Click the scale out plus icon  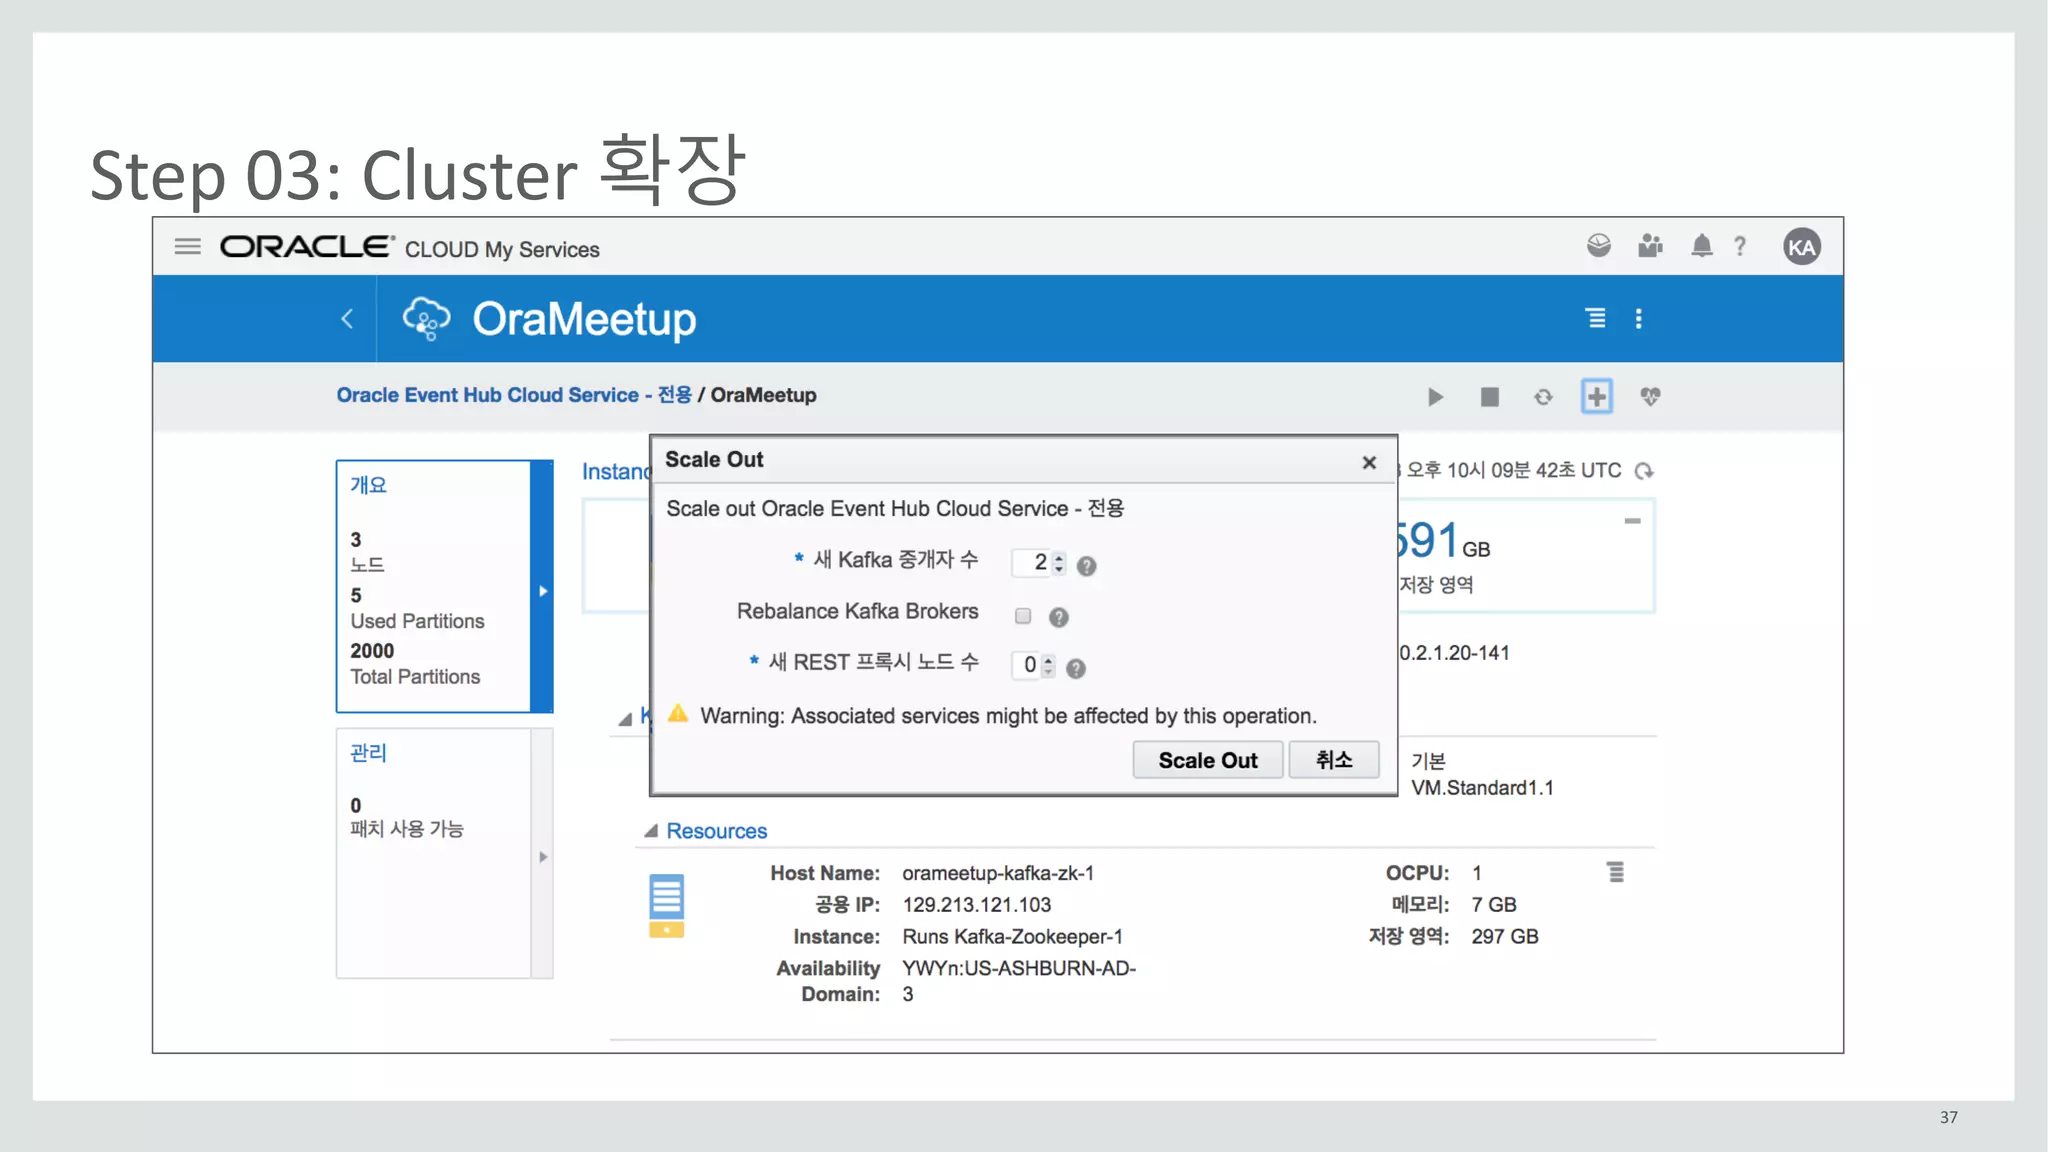(x=1596, y=396)
